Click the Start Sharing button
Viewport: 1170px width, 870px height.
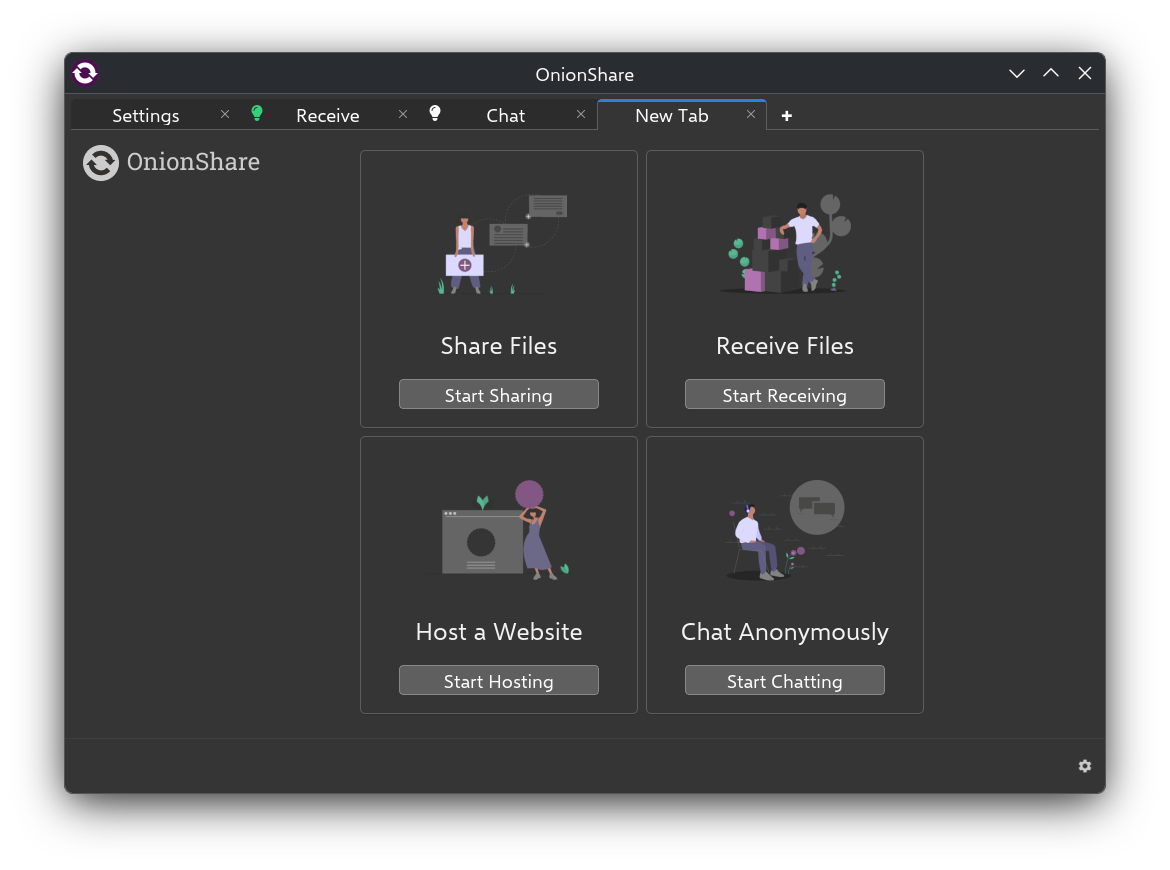click(x=498, y=395)
